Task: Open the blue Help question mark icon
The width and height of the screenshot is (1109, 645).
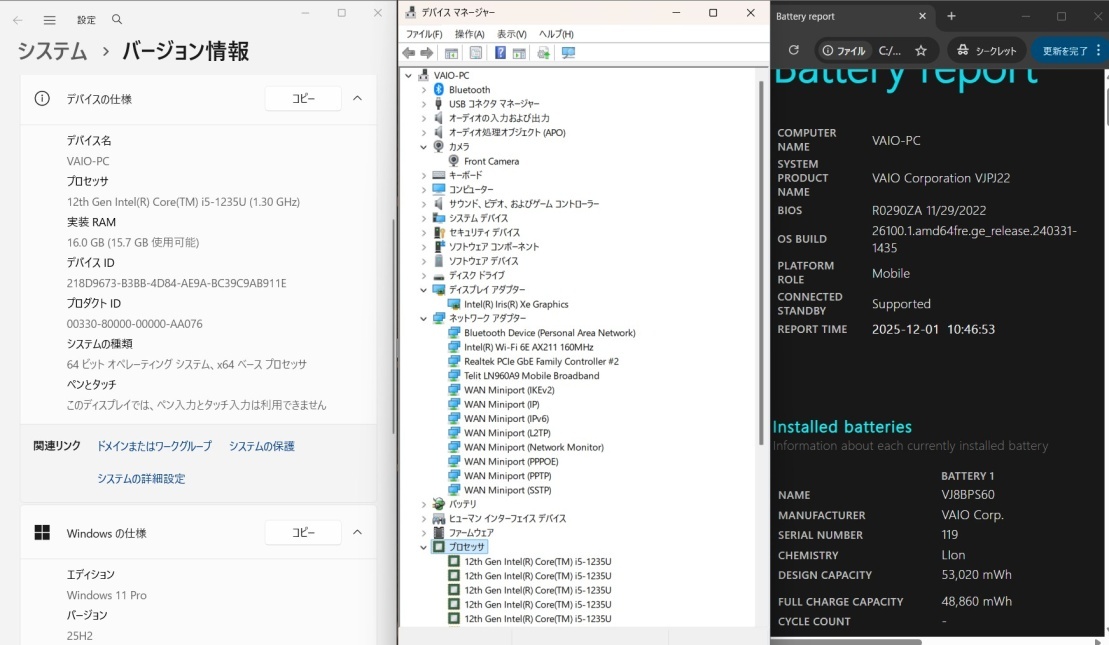Action: click(x=500, y=53)
